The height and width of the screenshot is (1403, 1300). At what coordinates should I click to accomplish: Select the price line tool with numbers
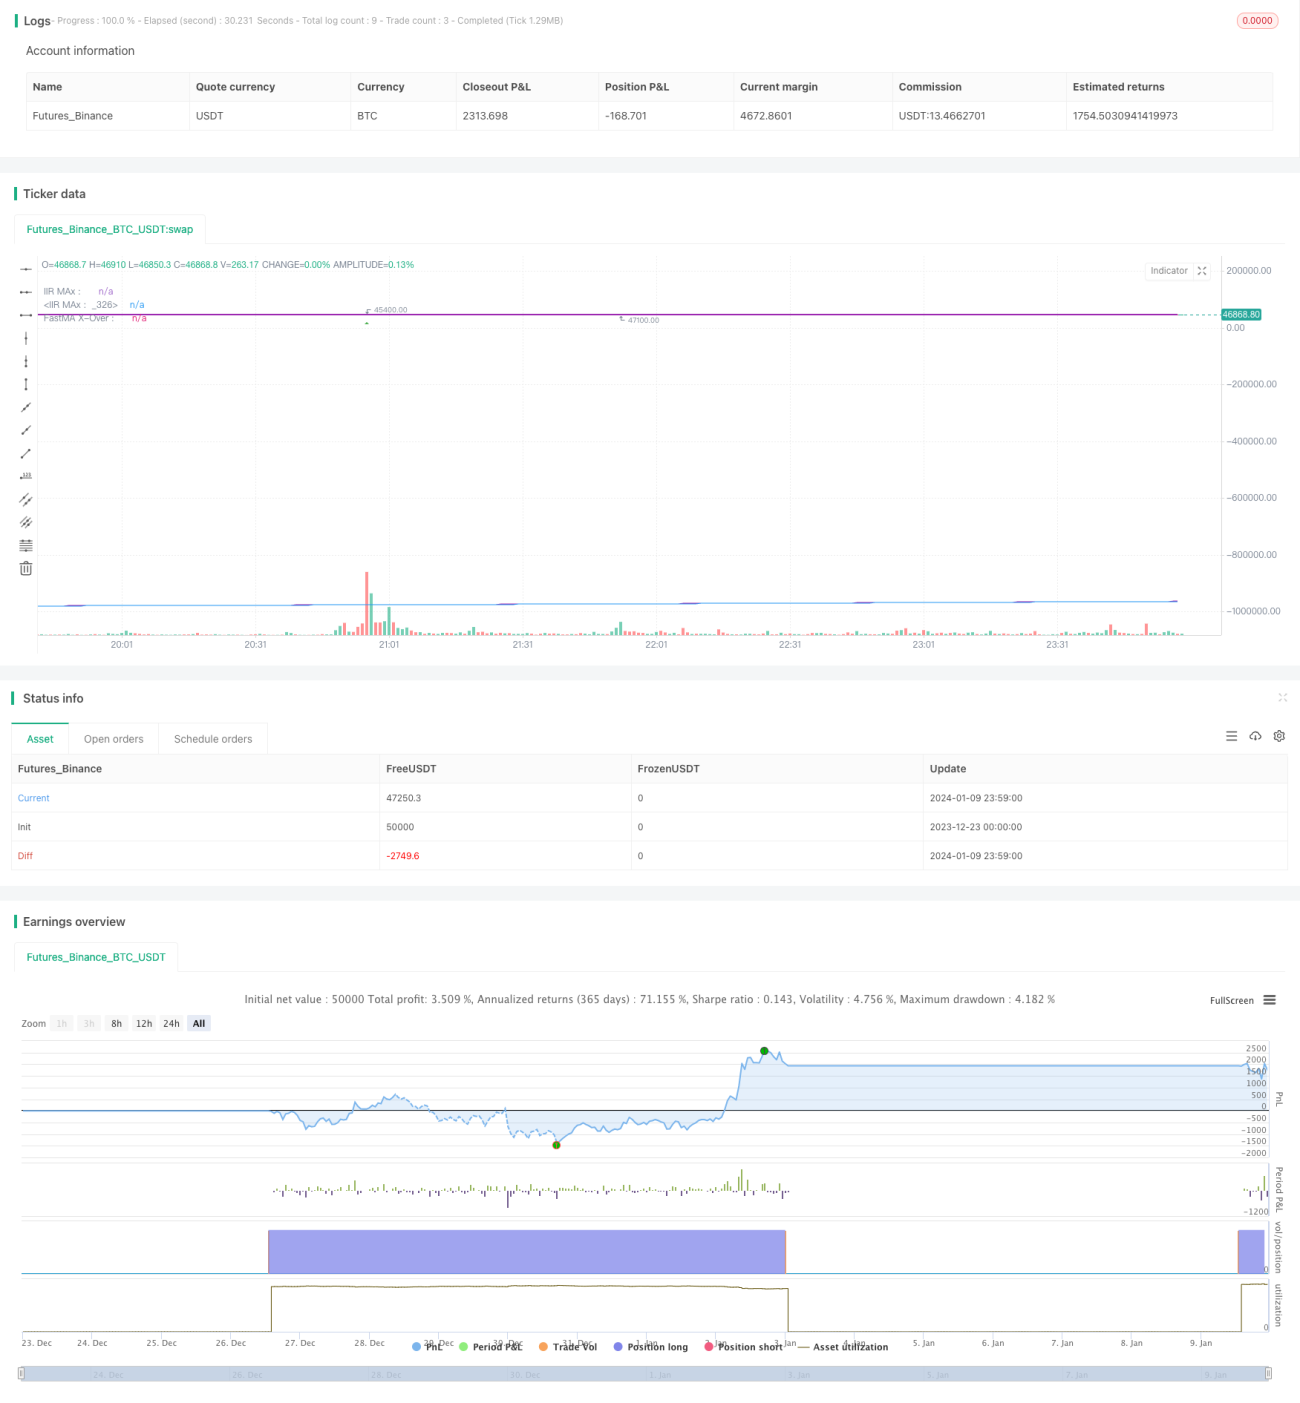pos(26,476)
